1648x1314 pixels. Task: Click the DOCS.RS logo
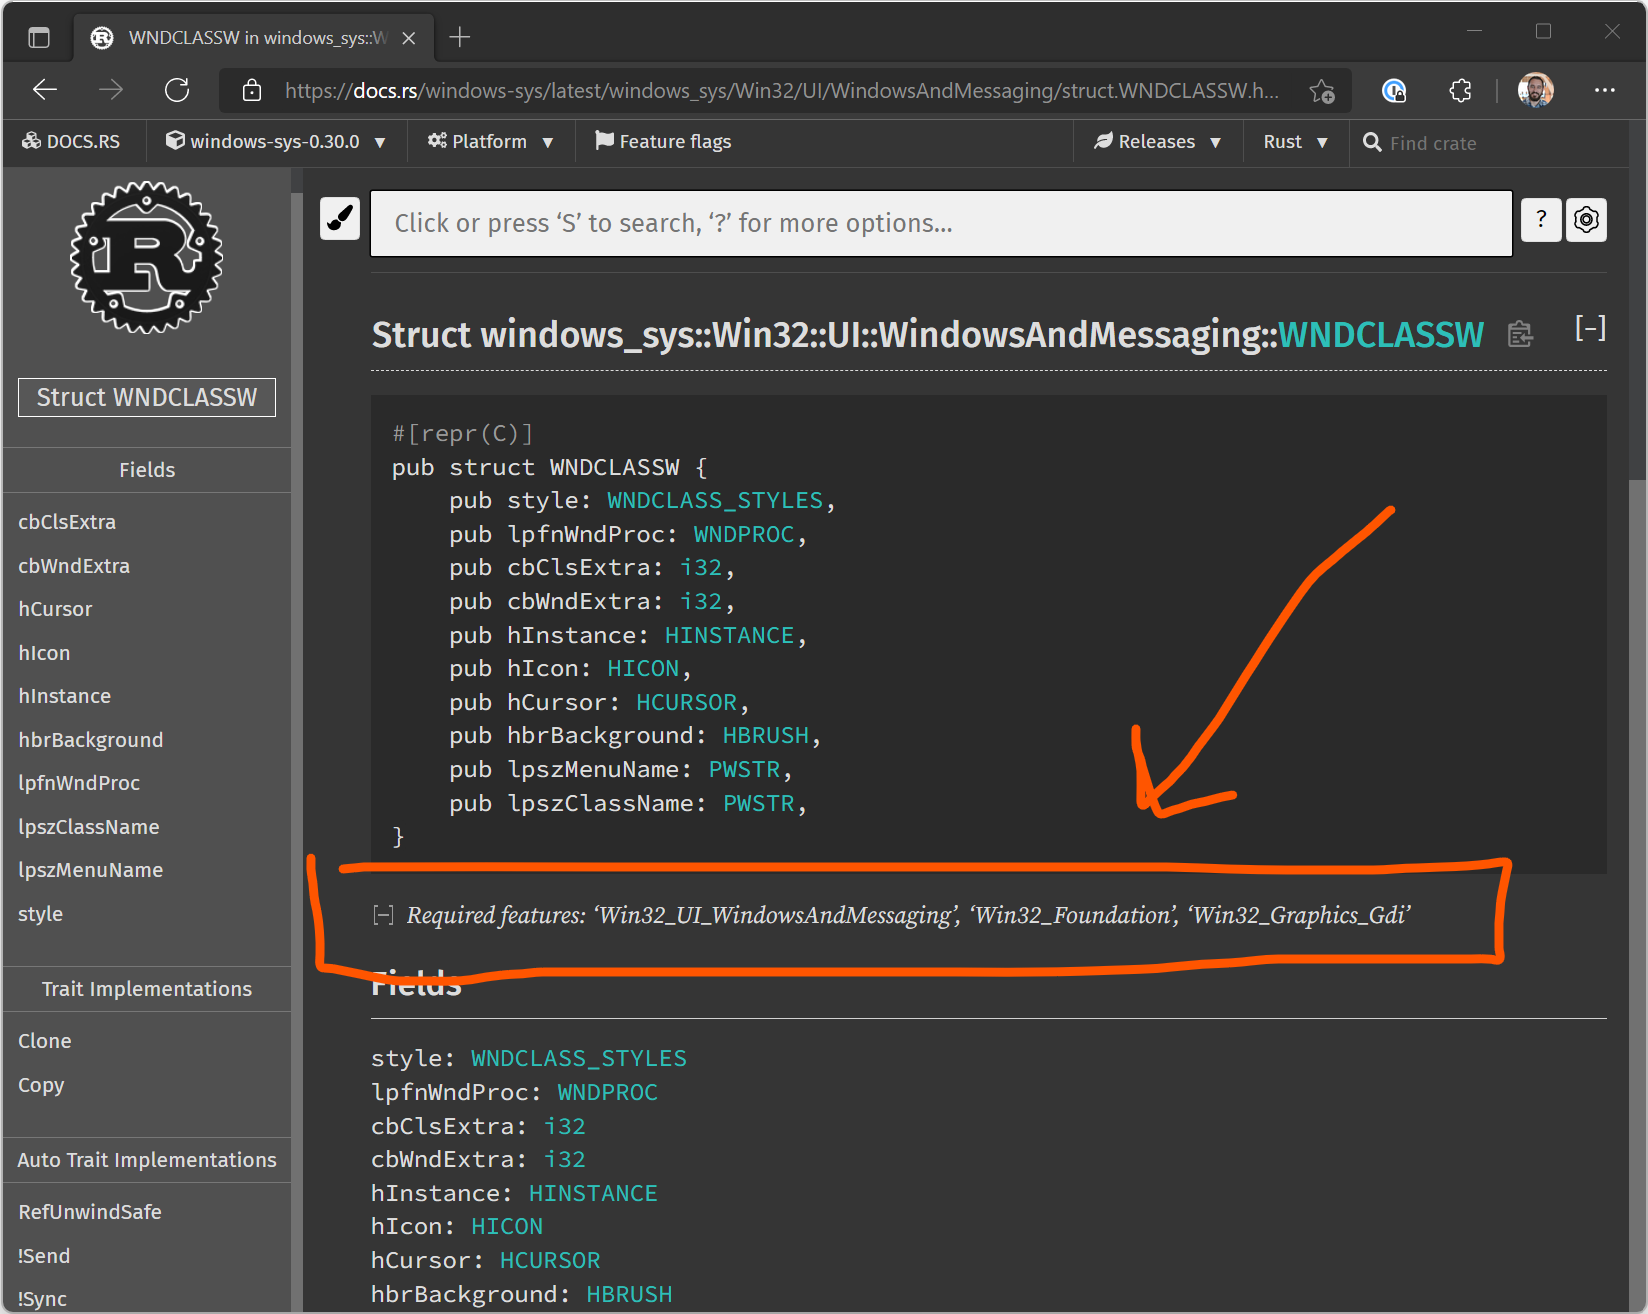point(71,141)
